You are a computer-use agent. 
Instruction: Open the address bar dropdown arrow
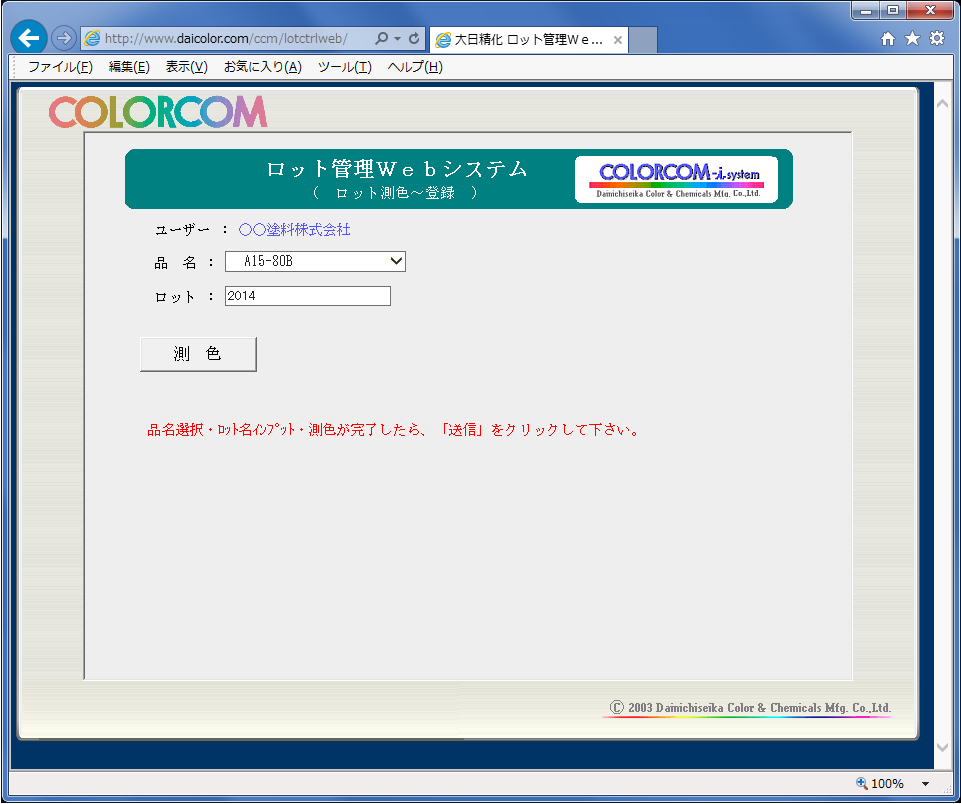[x=397, y=38]
